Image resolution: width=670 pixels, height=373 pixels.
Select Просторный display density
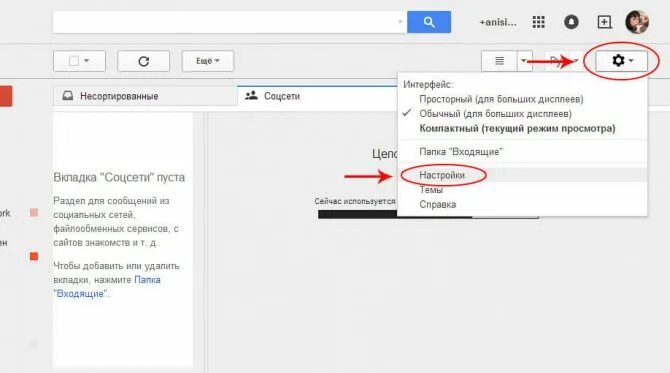(x=501, y=99)
